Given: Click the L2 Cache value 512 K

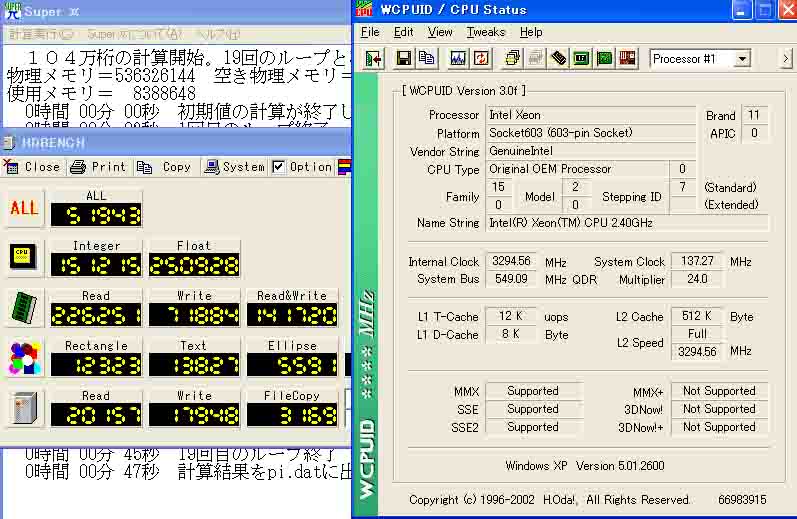Looking at the screenshot, I should [697, 316].
